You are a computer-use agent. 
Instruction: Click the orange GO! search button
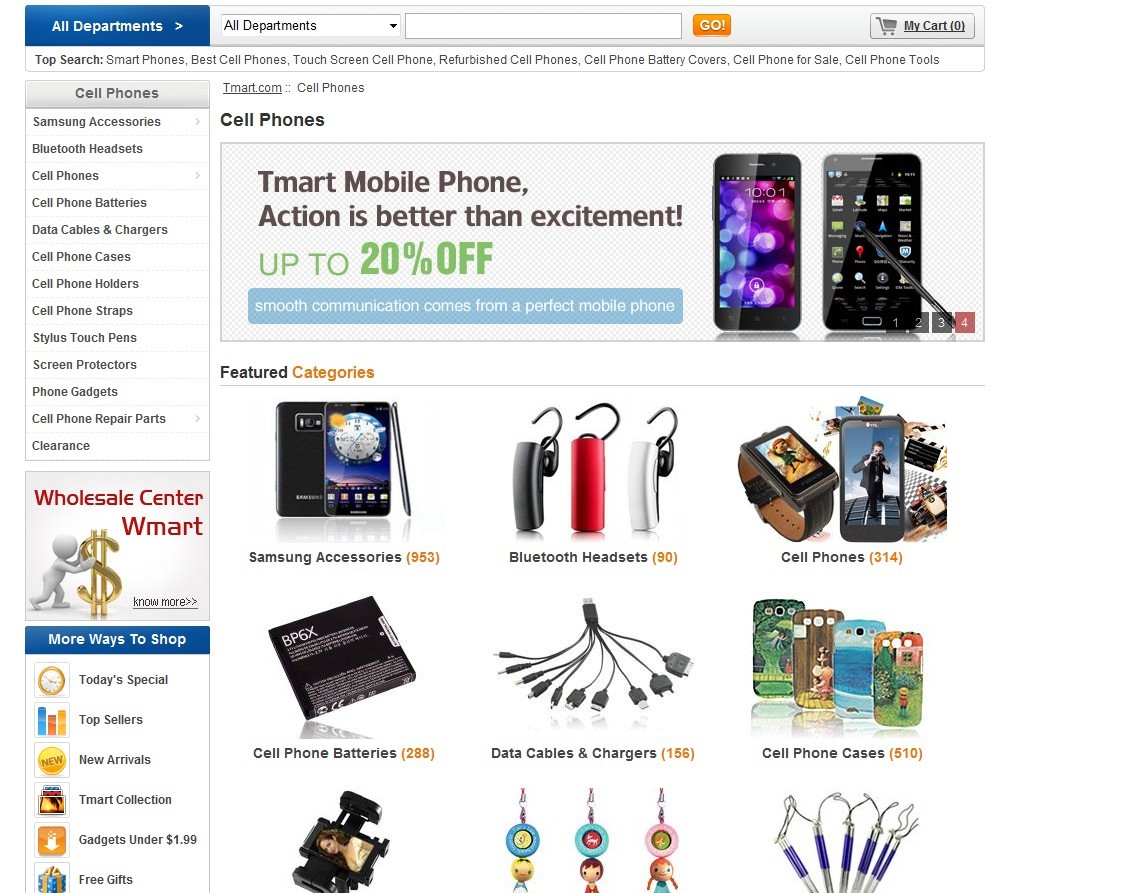tap(712, 25)
